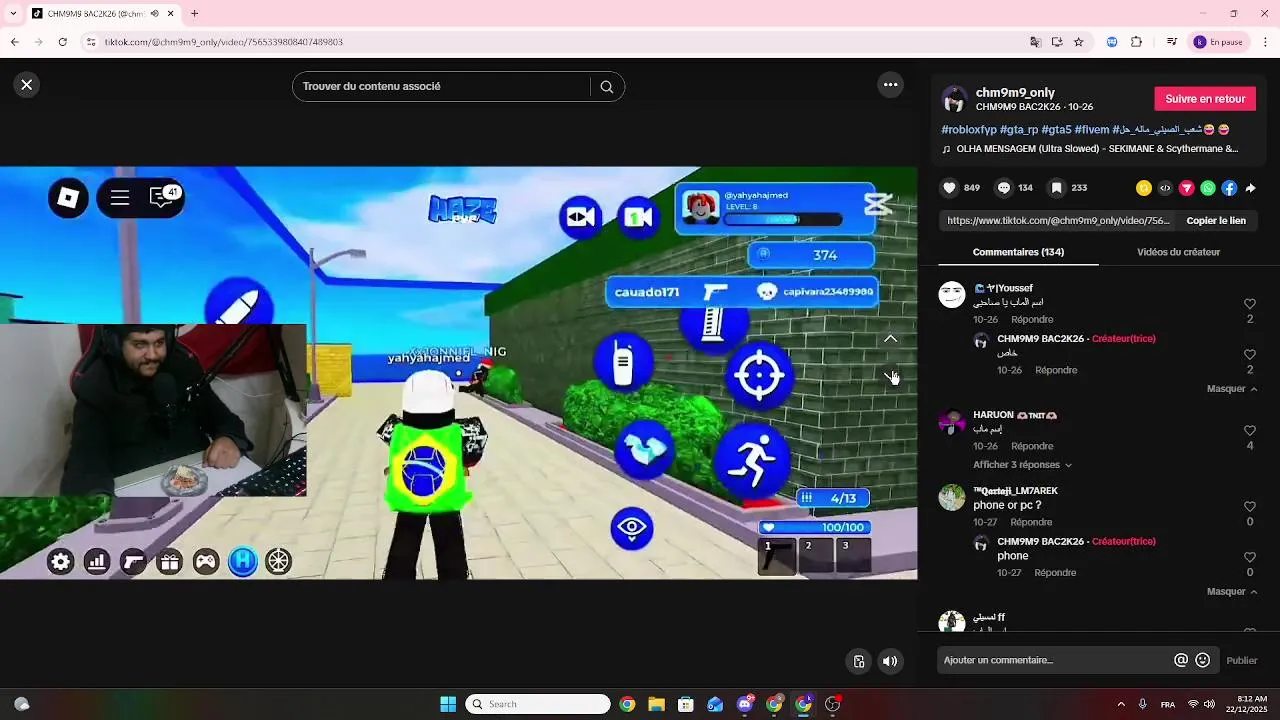
Task: Like the video with the heart icon (849)
Action: (x=950, y=188)
